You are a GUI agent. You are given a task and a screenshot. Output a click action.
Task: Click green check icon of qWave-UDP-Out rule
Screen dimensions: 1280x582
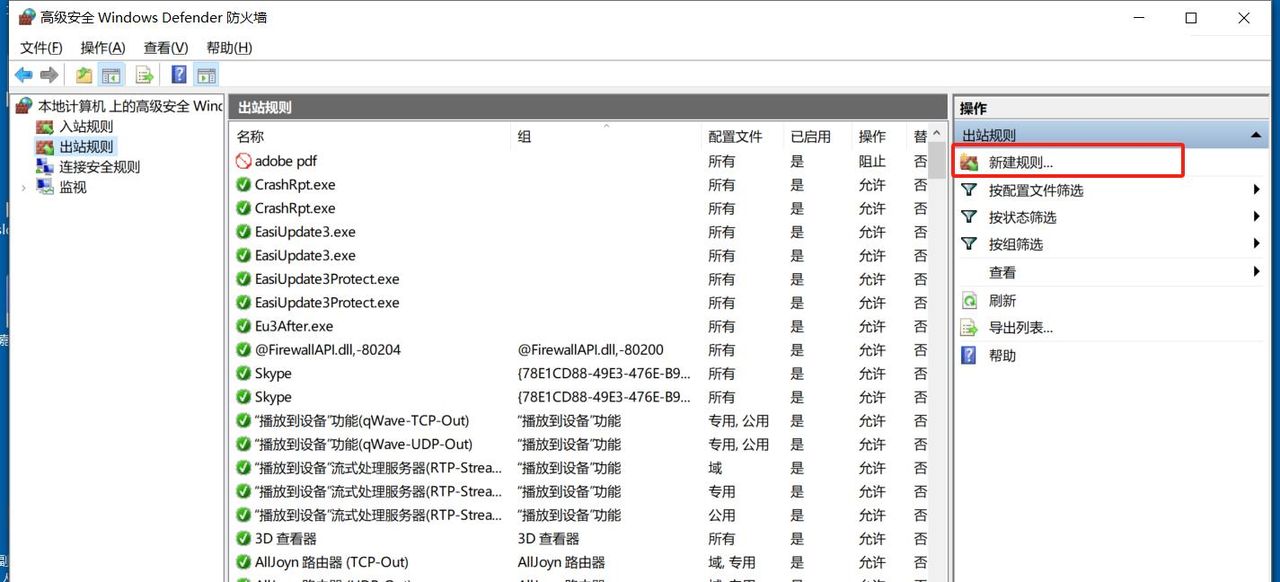(243, 444)
